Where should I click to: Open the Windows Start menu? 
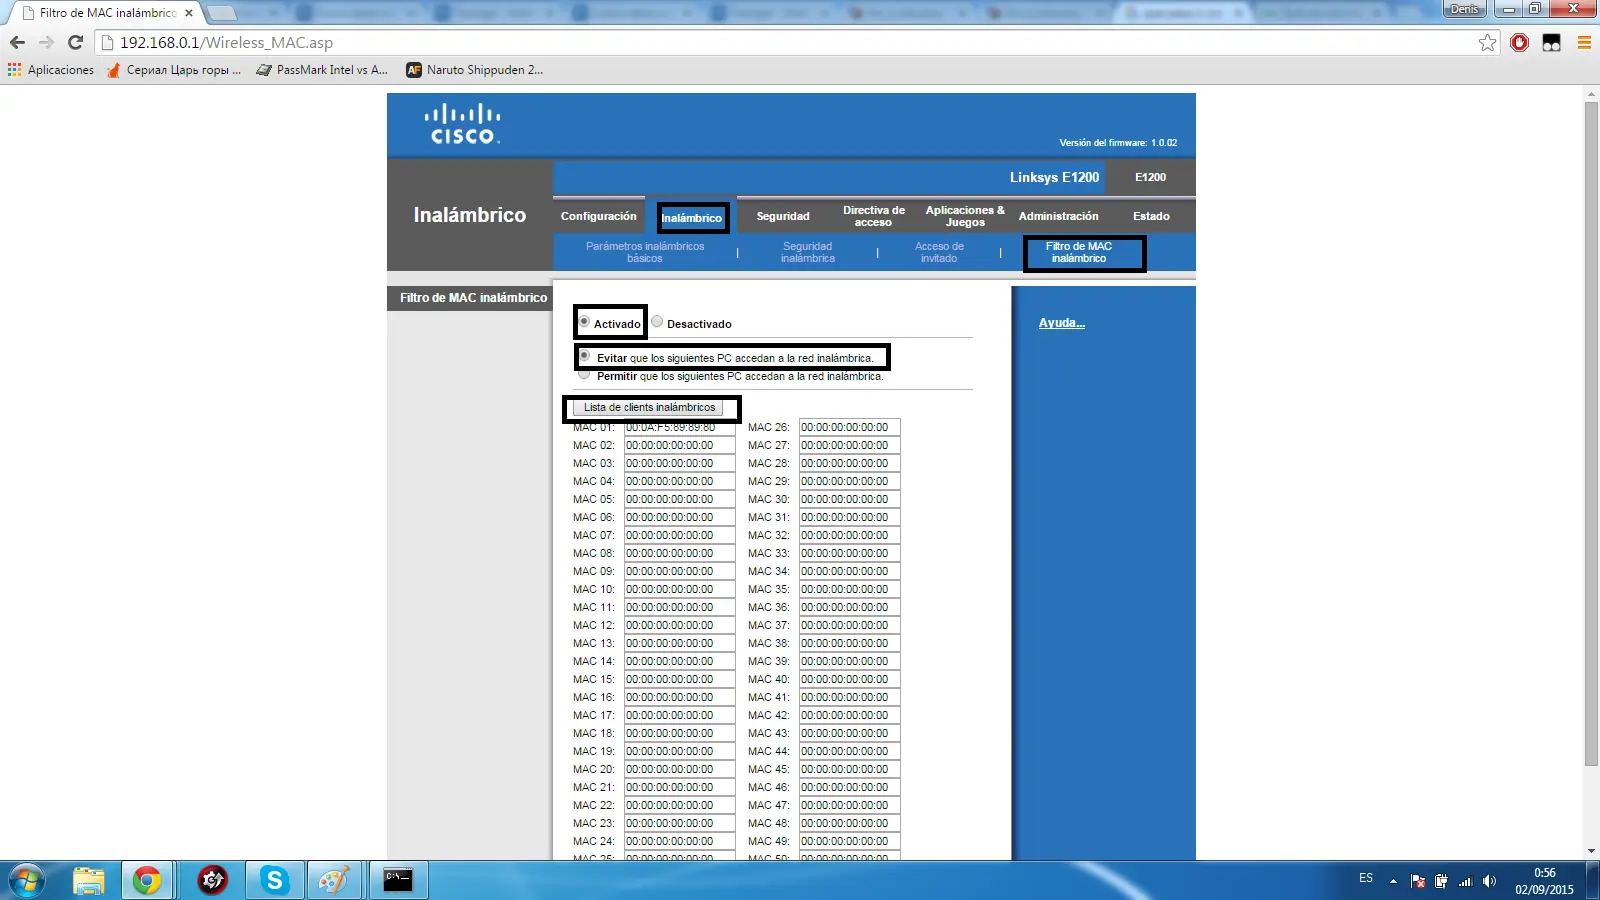27,880
